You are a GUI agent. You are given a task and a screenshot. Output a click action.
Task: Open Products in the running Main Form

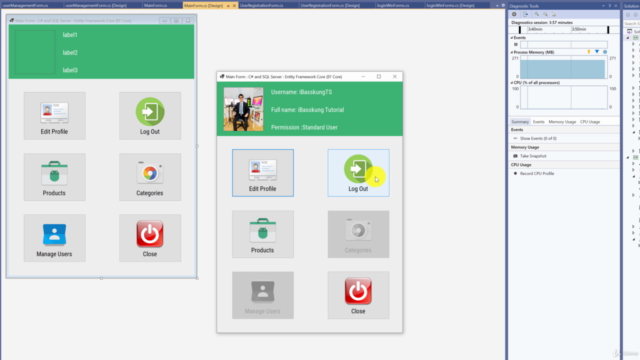pyautogui.click(x=263, y=234)
